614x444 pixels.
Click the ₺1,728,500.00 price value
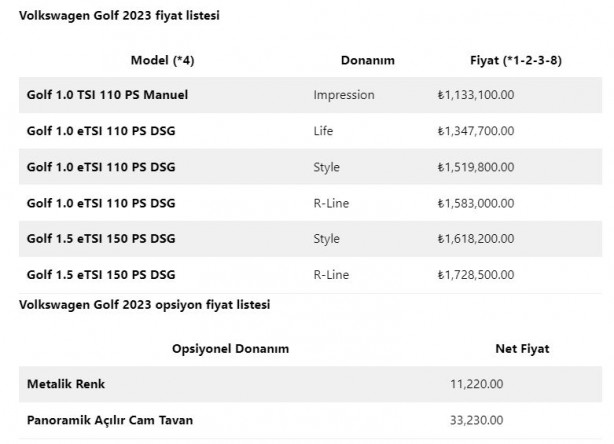475,275
